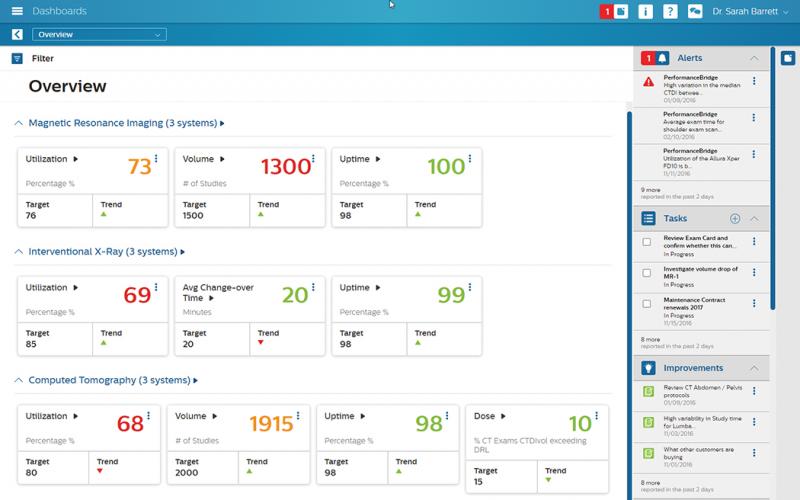Open the Computed Tomography systems link
Viewport: 800px width, 500px height.
pos(112,381)
